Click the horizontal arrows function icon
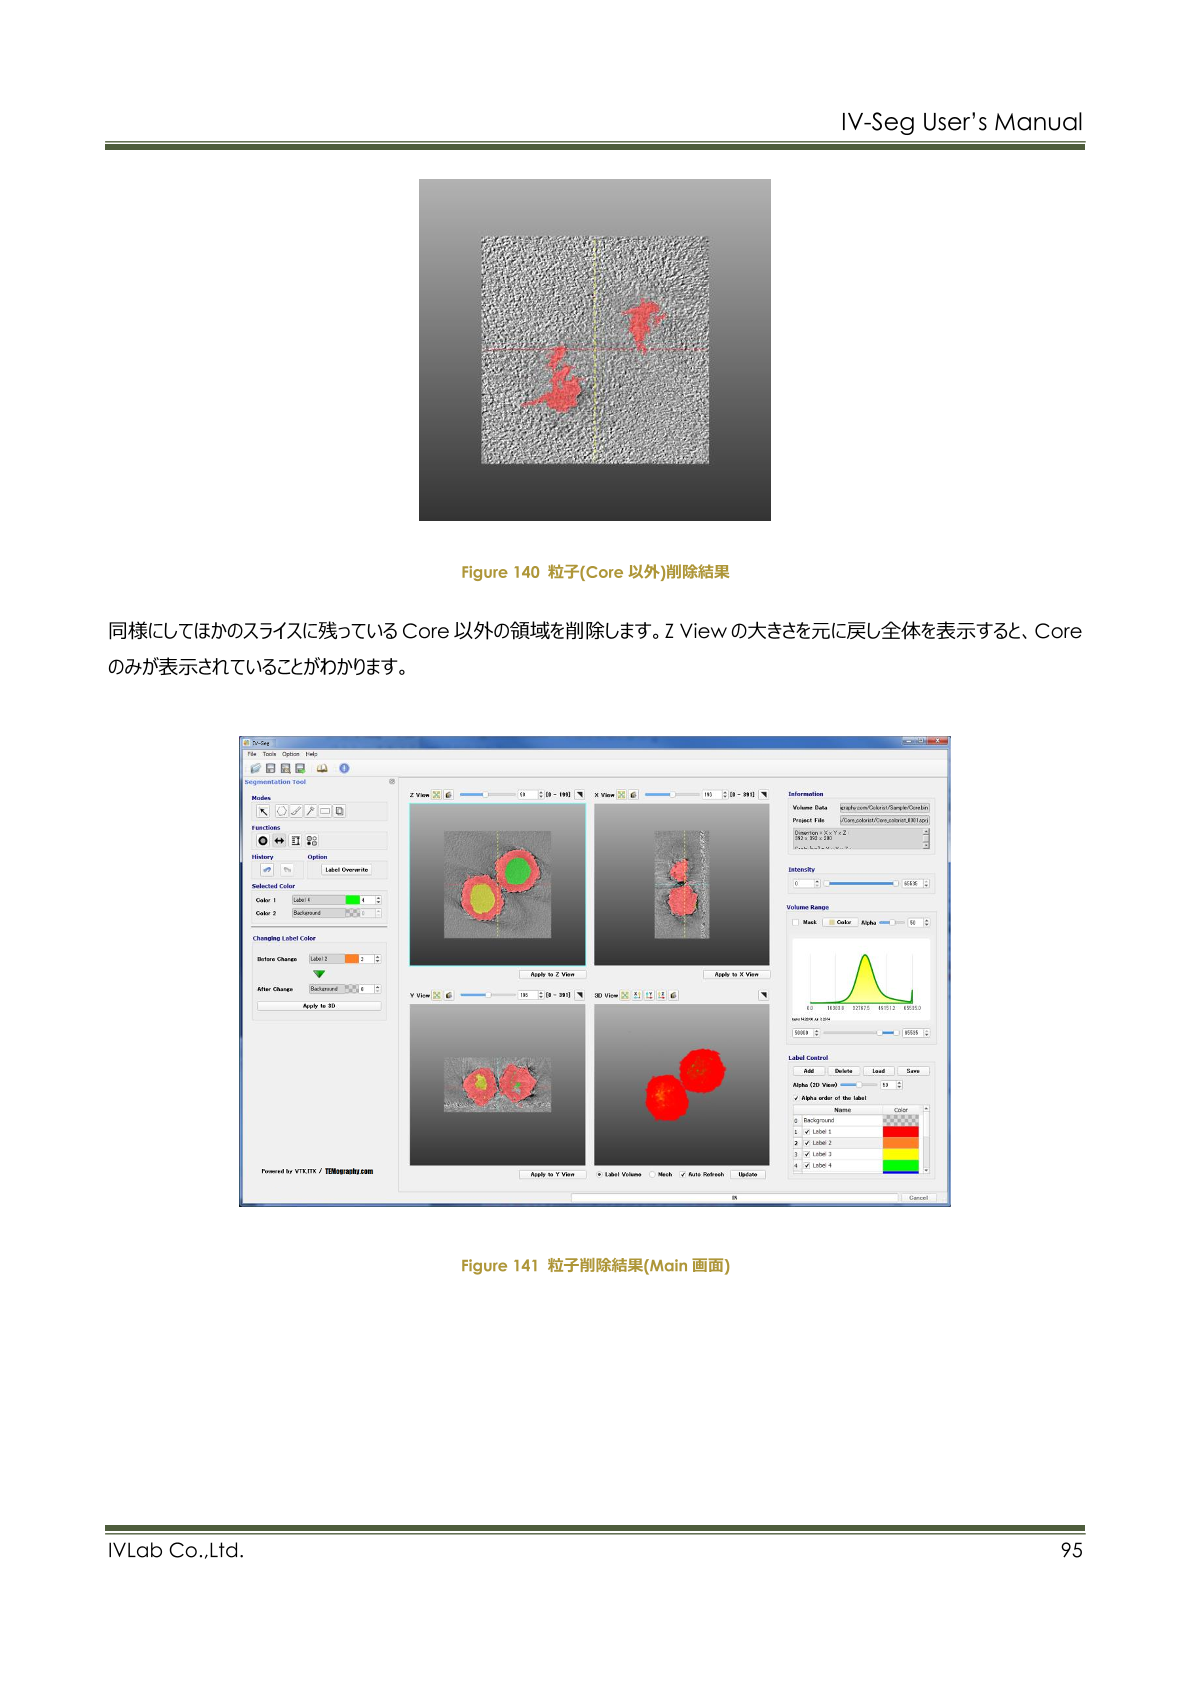The width and height of the screenshot is (1190, 1683). [279, 841]
